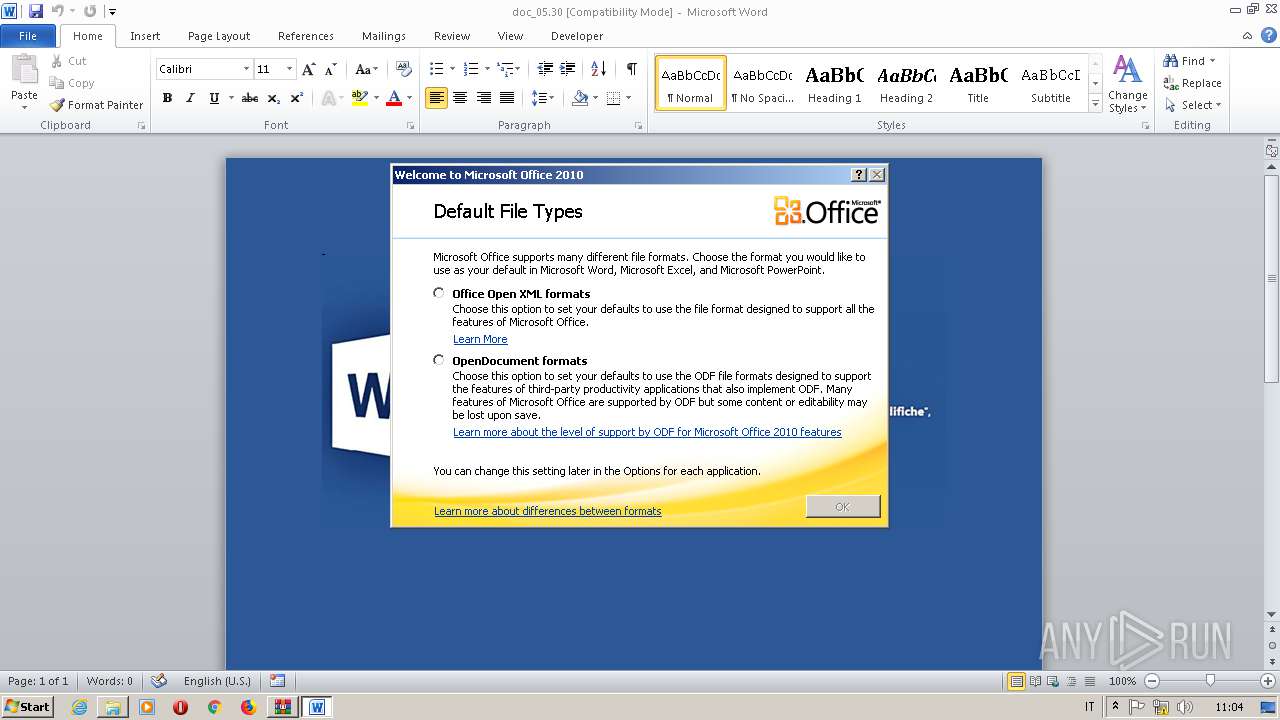1280x720 pixels.
Task: Click the Replace command
Action: pos(1192,83)
